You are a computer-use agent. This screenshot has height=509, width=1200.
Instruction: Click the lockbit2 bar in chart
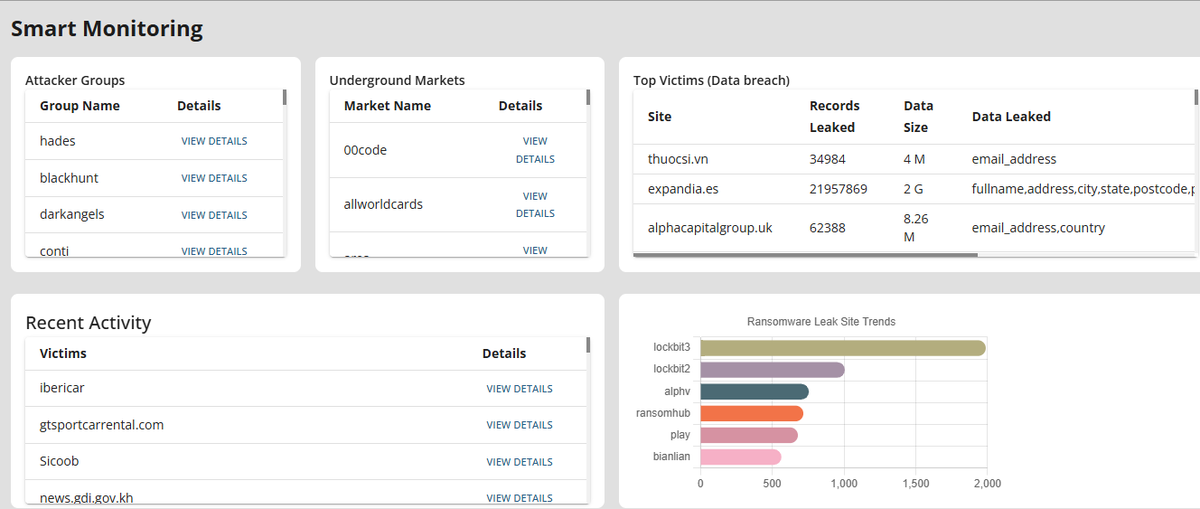click(772, 370)
